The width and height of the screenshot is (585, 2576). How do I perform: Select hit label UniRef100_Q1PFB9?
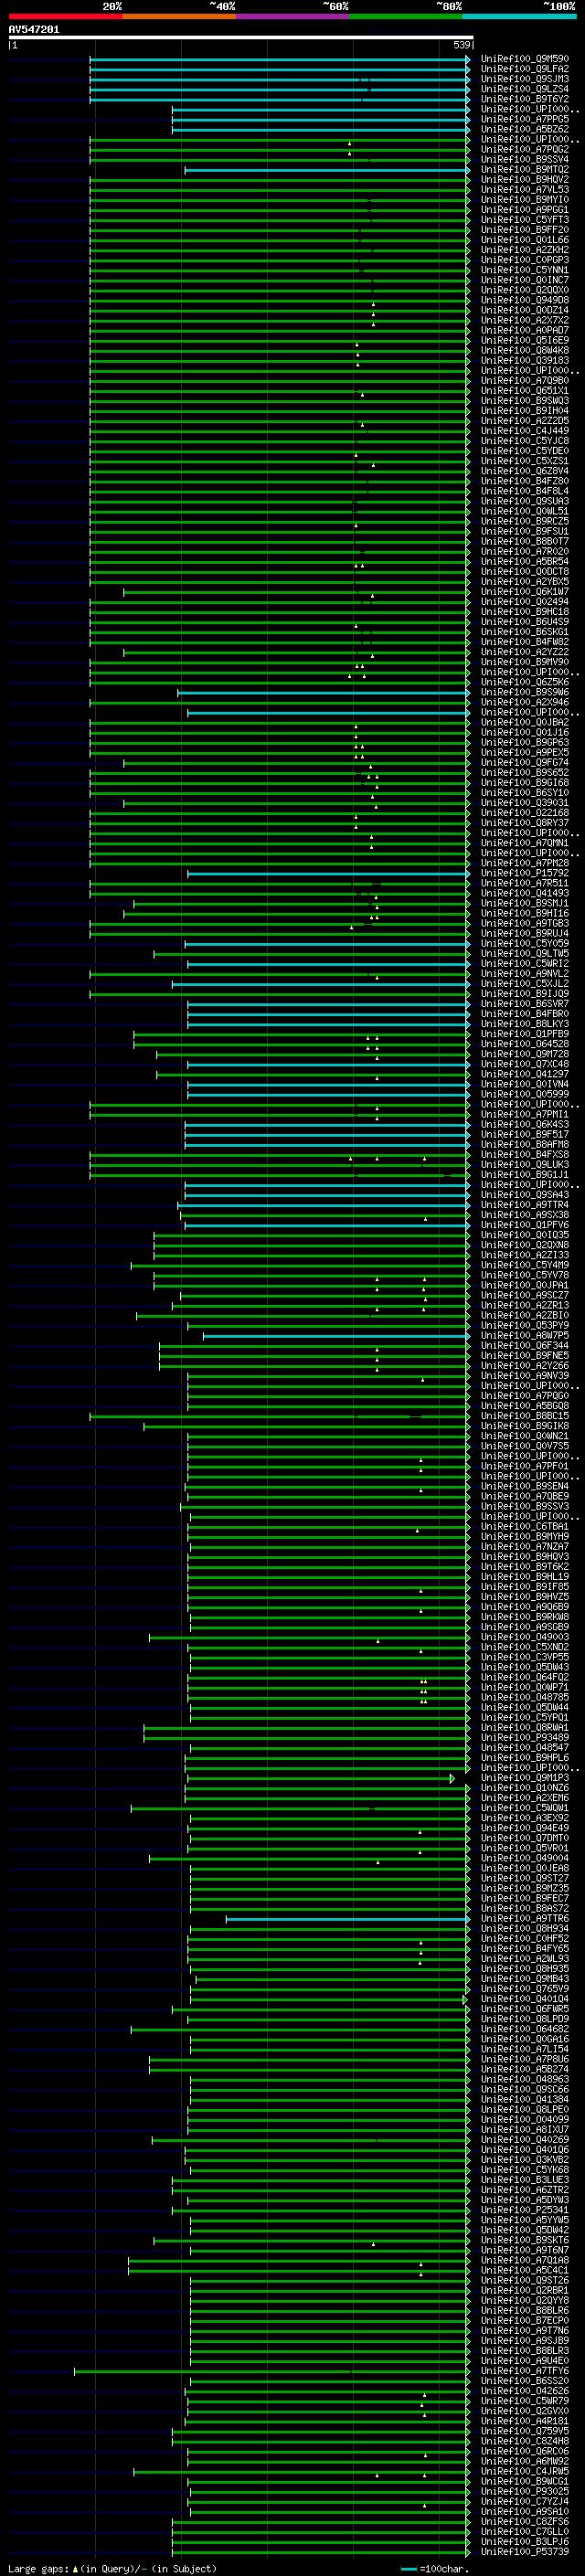pos(525,1034)
